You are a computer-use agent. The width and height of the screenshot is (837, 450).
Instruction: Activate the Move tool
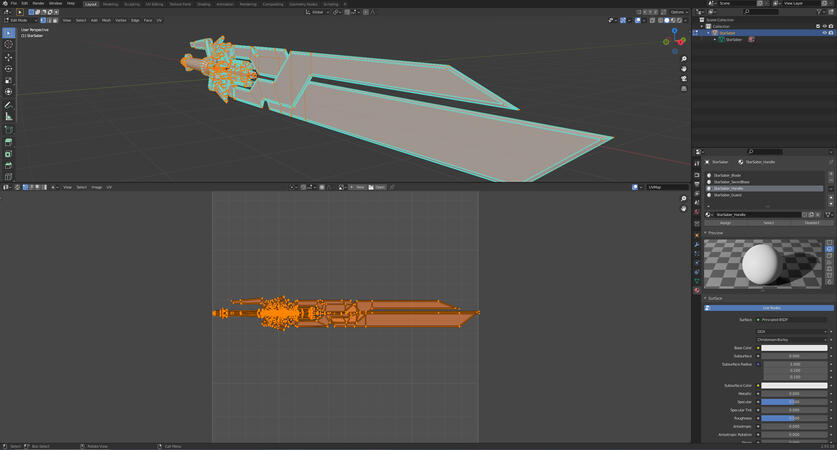tap(9, 57)
